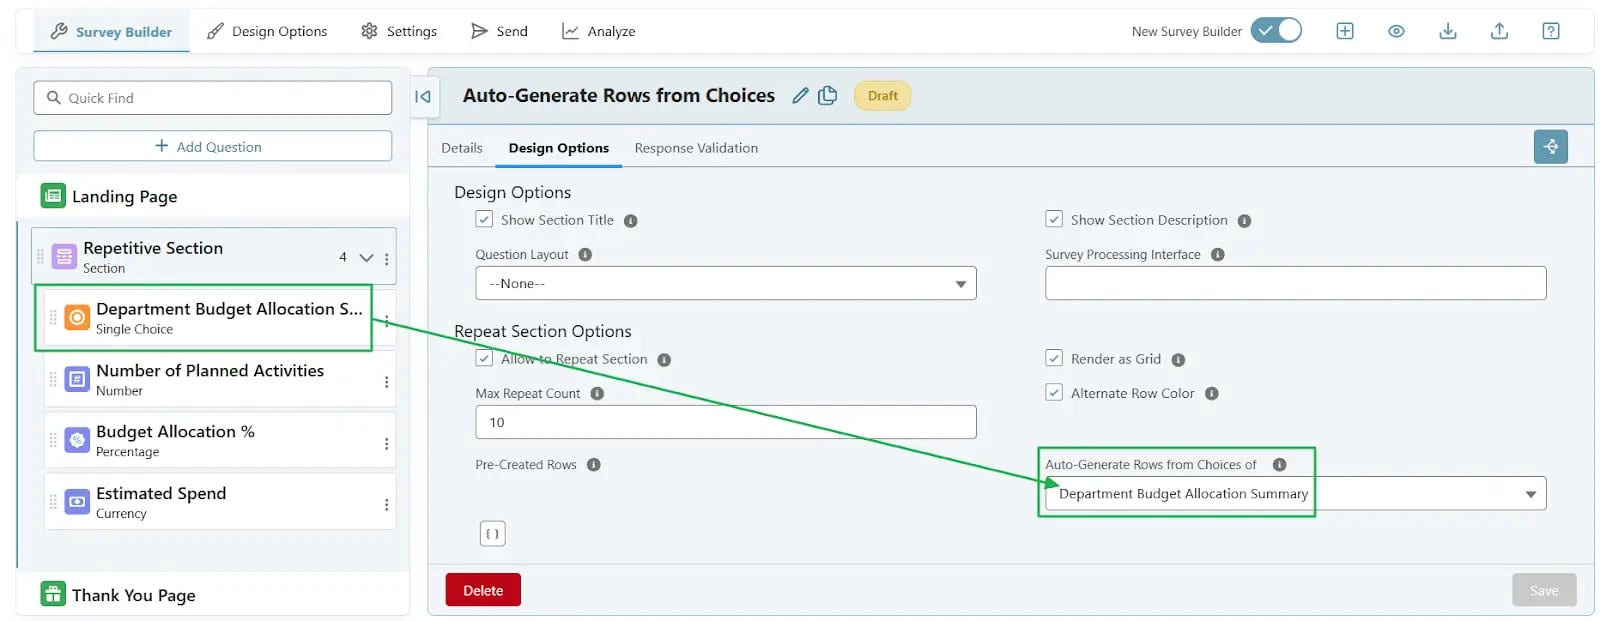Focus the Quick Find search field
This screenshot has width=1600, height=621.
(x=212, y=98)
